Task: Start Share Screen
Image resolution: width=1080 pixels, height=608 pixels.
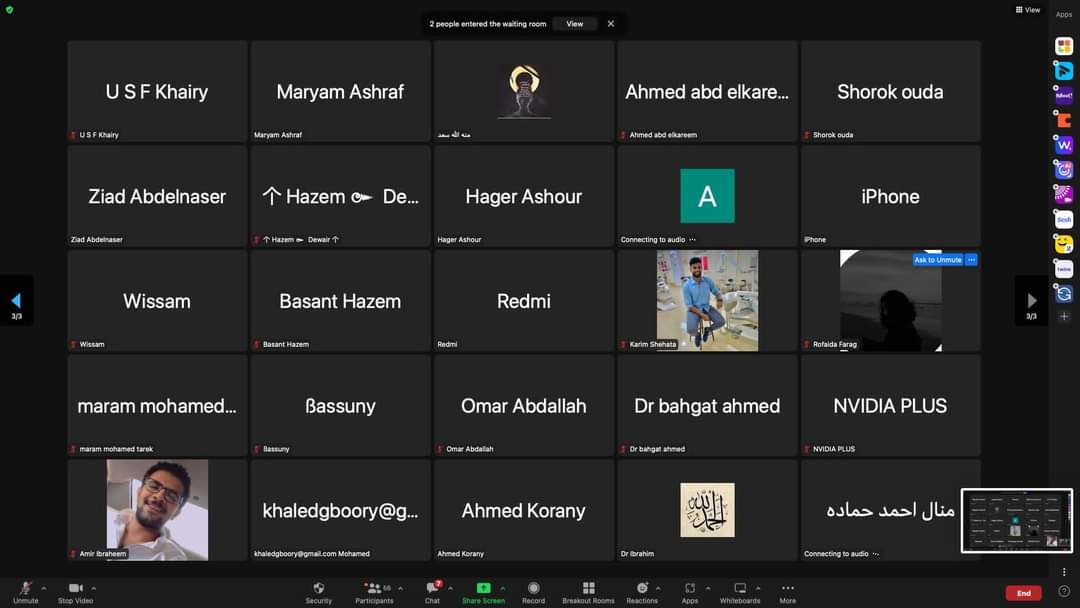Action: point(483,590)
